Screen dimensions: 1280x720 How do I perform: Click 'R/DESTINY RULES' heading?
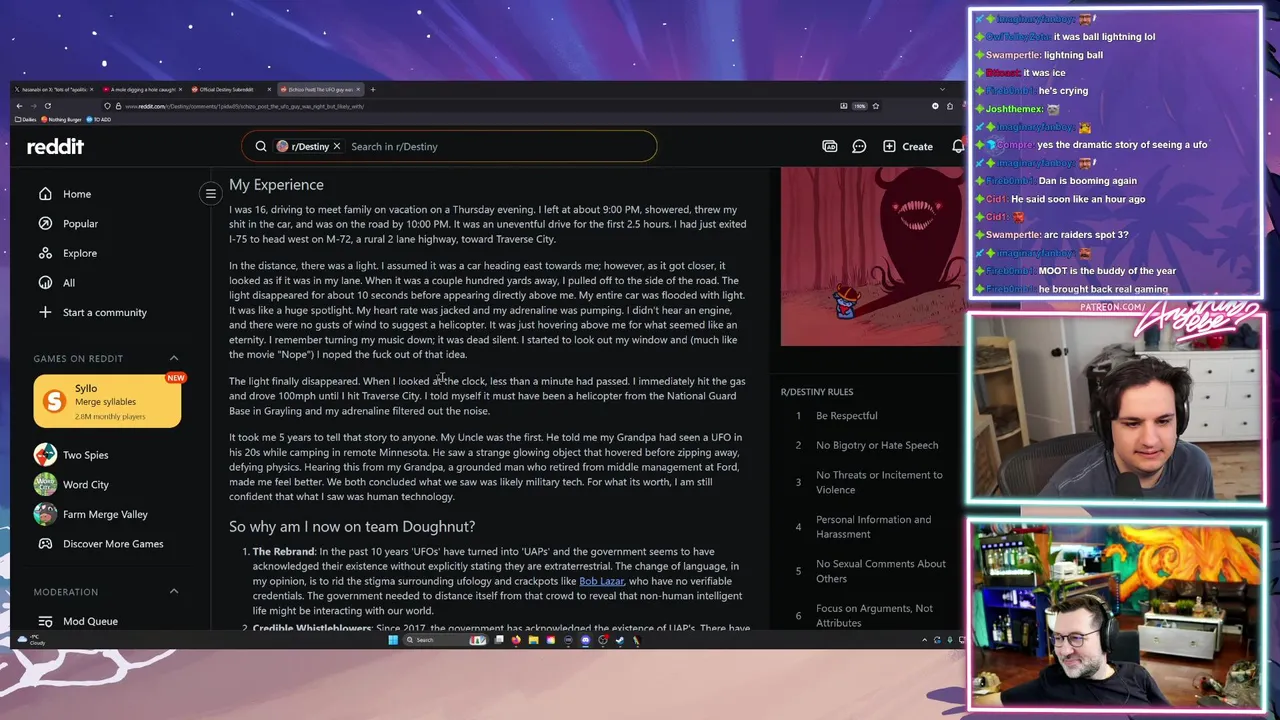pos(817,392)
